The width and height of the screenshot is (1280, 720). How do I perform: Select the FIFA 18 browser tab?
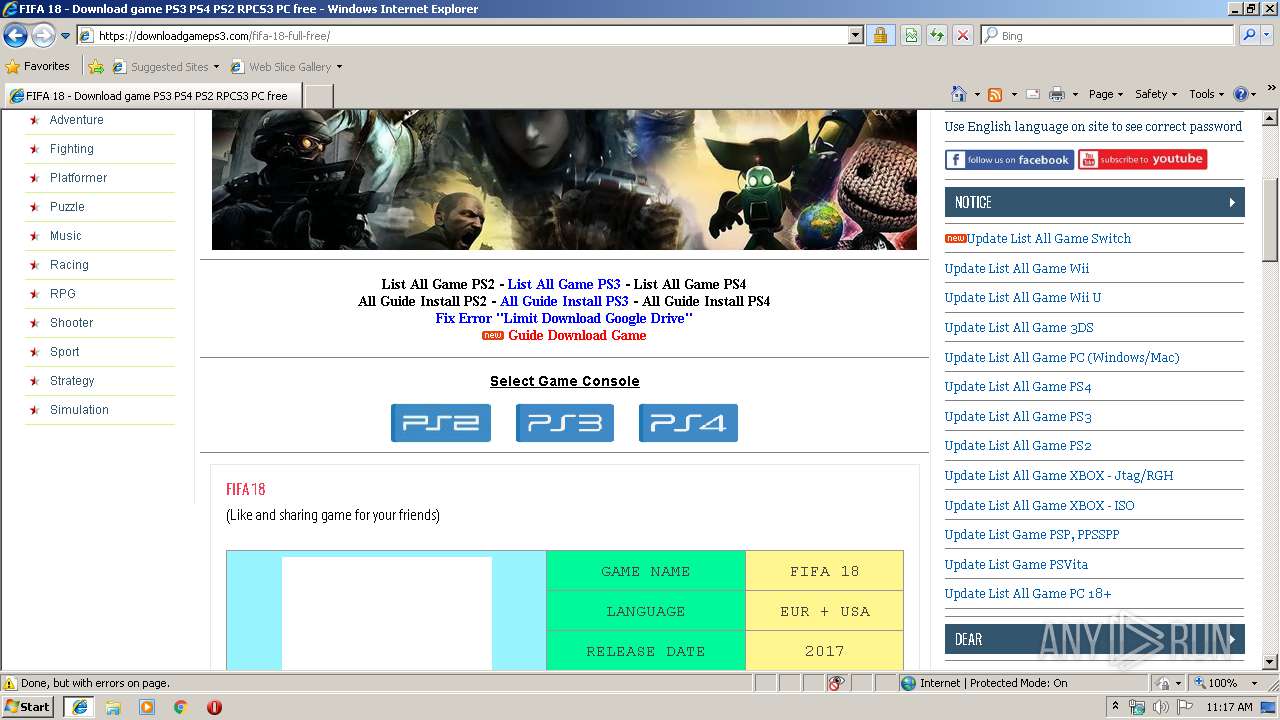coord(151,96)
